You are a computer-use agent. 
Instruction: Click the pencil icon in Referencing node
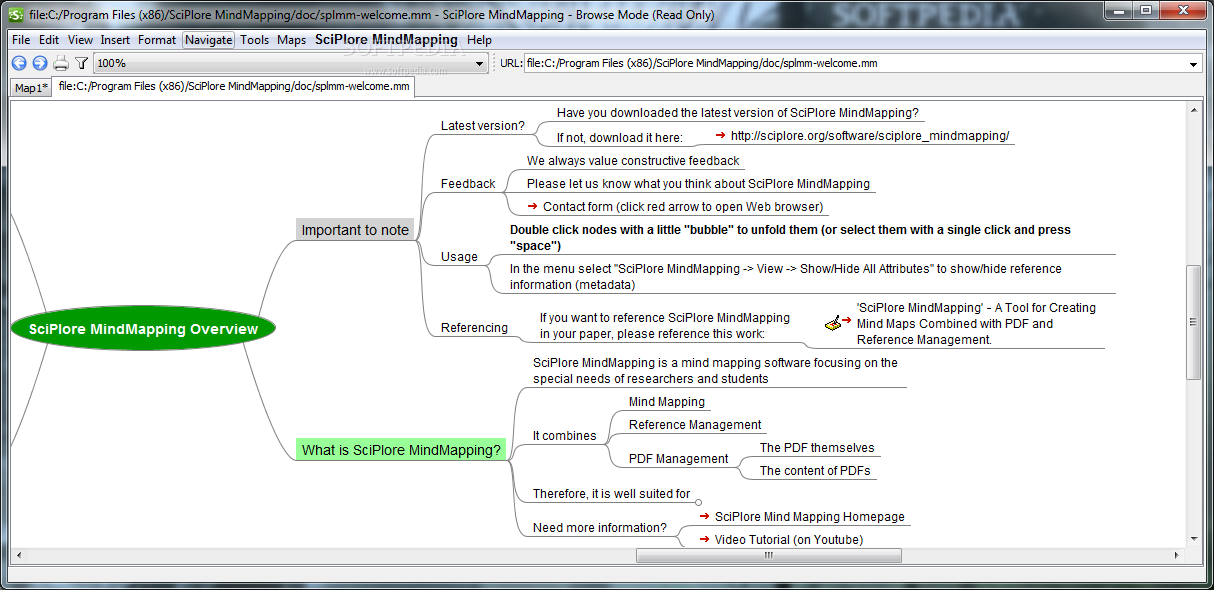pos(832,323)
